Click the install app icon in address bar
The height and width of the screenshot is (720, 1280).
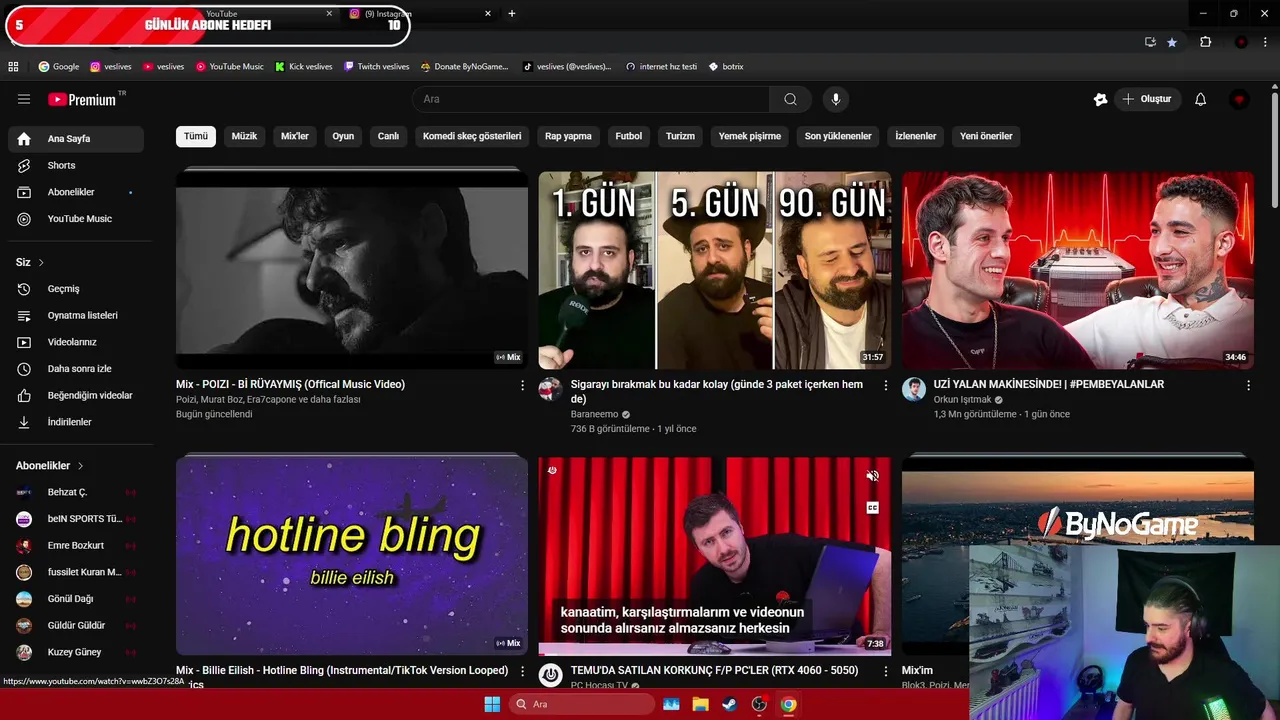click(x=1150, y=42)
